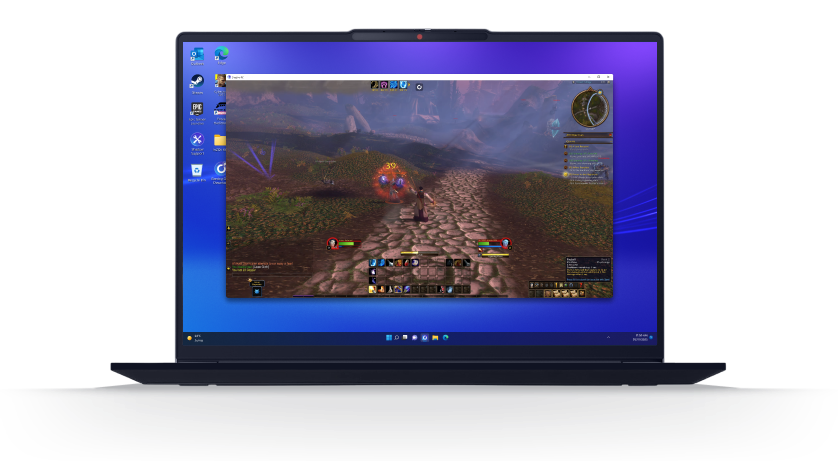Open the Outlook desktop shortcut

[197, 54]
